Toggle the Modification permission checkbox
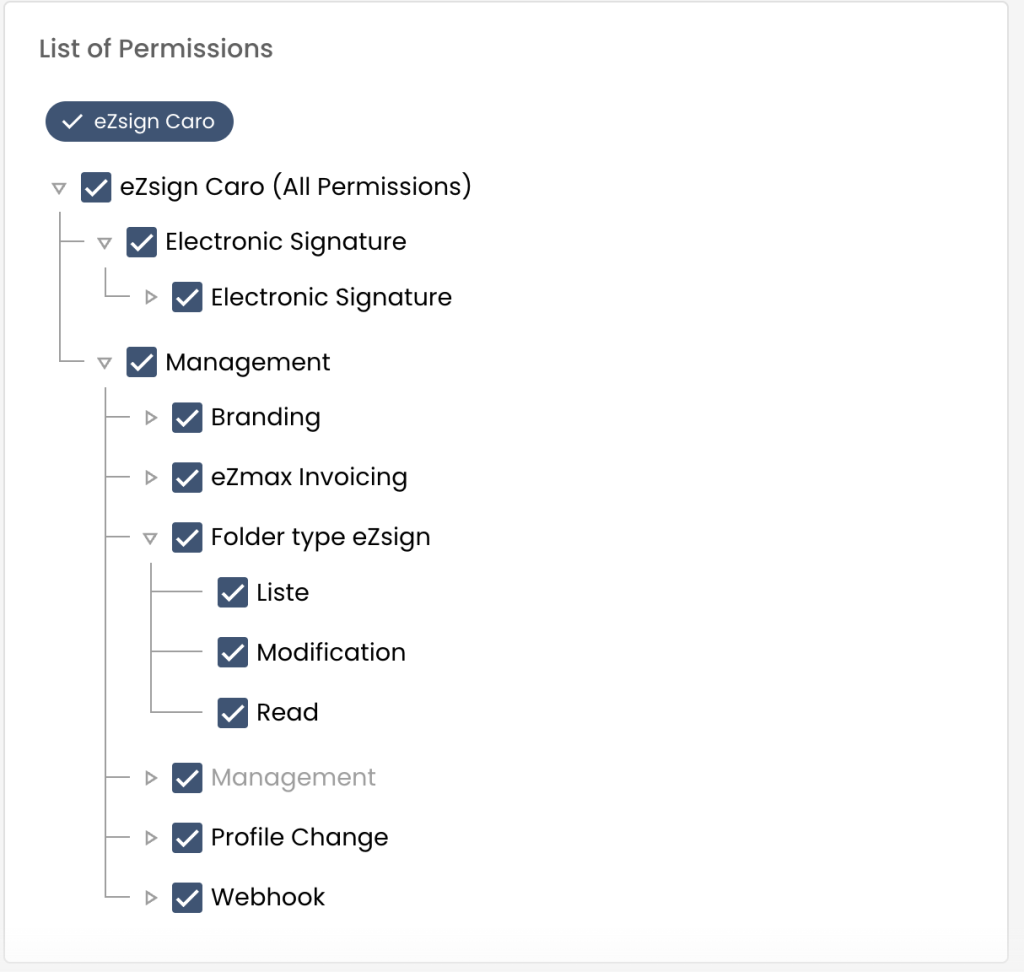This screenshot has height=972, width=1024. [233, 652]
